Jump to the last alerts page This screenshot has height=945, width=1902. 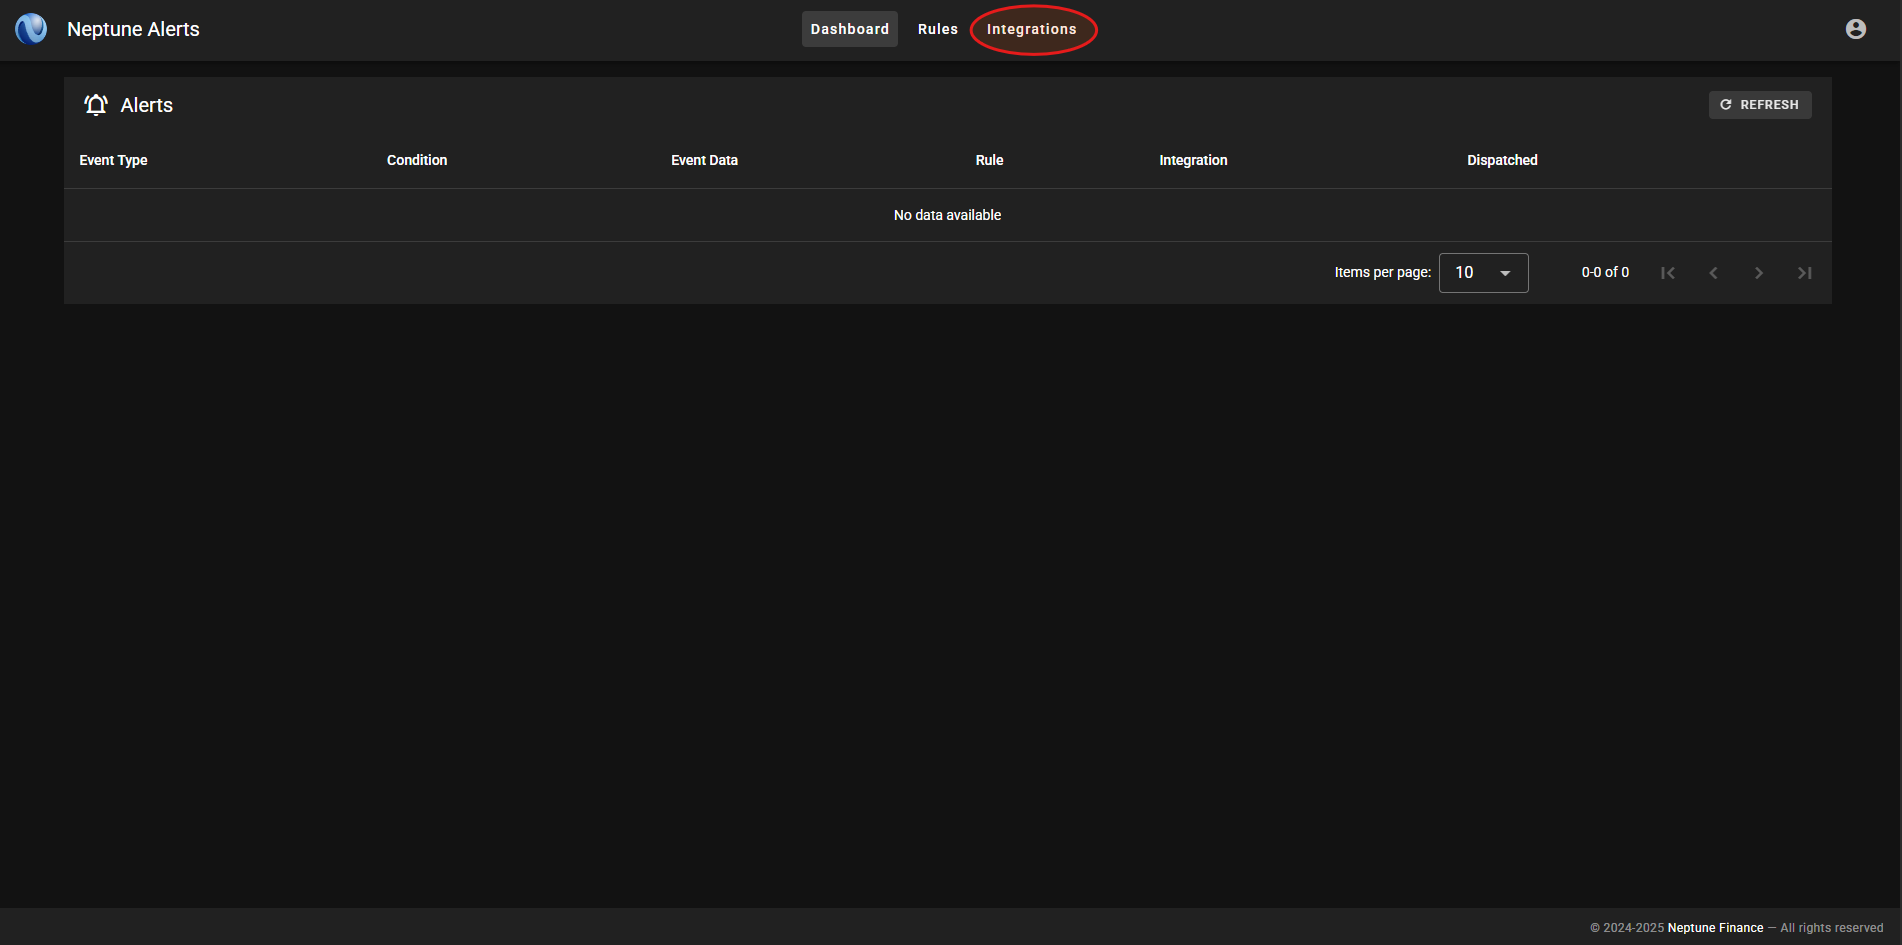pyautogui.click(x=1804, y=273)
